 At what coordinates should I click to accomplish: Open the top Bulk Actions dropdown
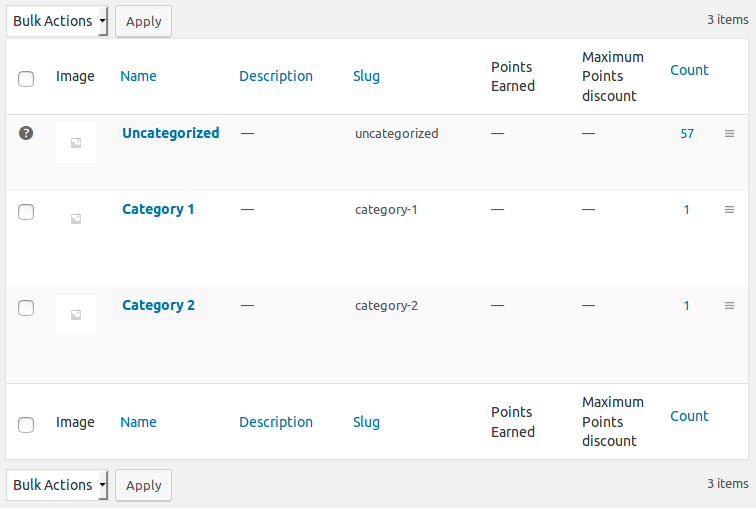[57, 21]
